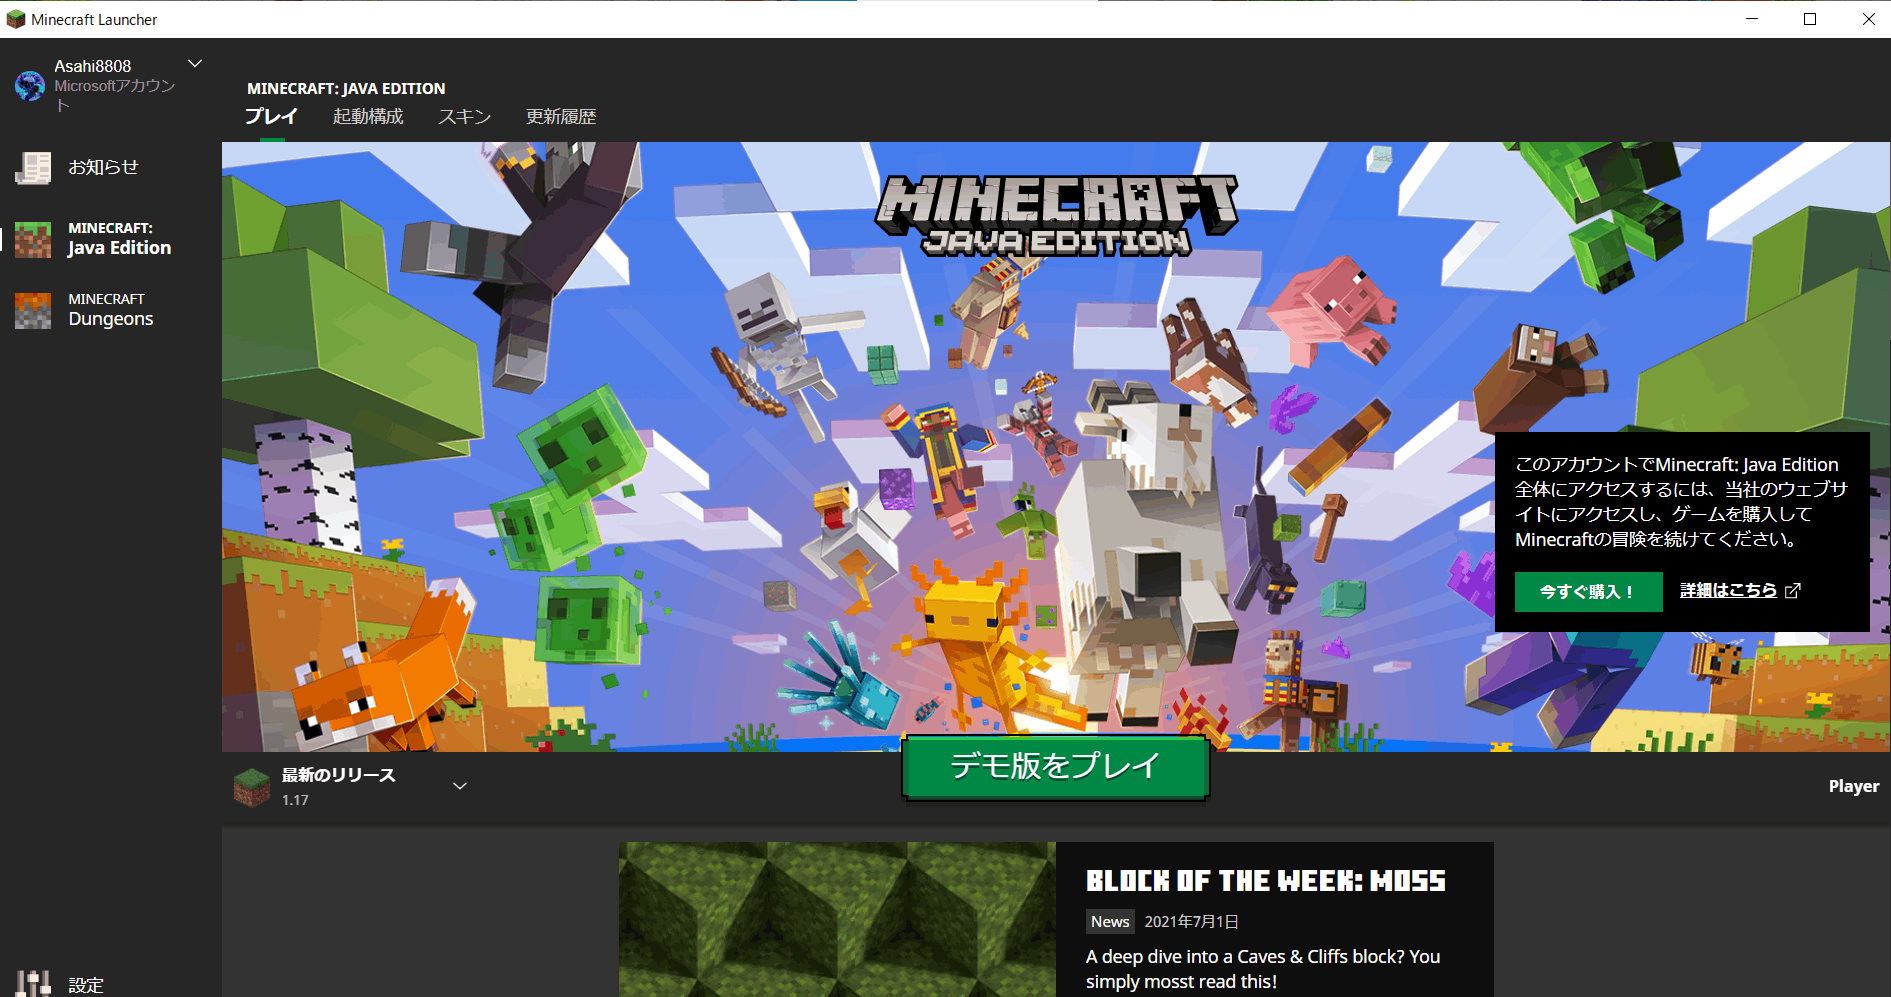Select the Minecraft Dungeons icon in sidebar
The image size is (1891, 997).
tap(33, 310)
